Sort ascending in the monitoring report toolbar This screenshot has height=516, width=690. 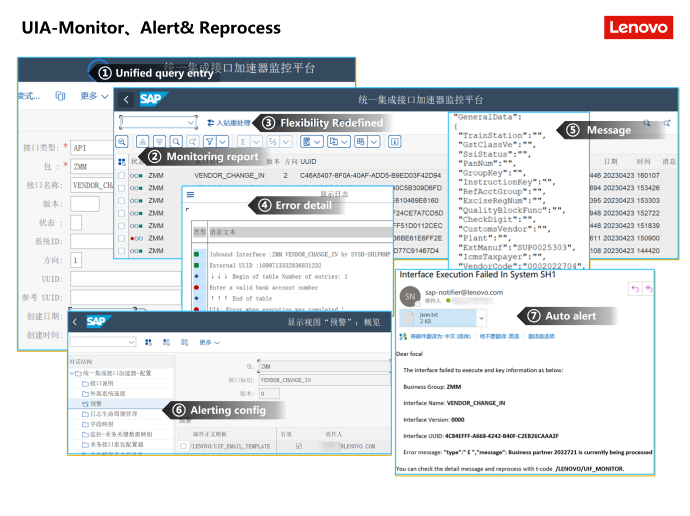click(142, 142)
